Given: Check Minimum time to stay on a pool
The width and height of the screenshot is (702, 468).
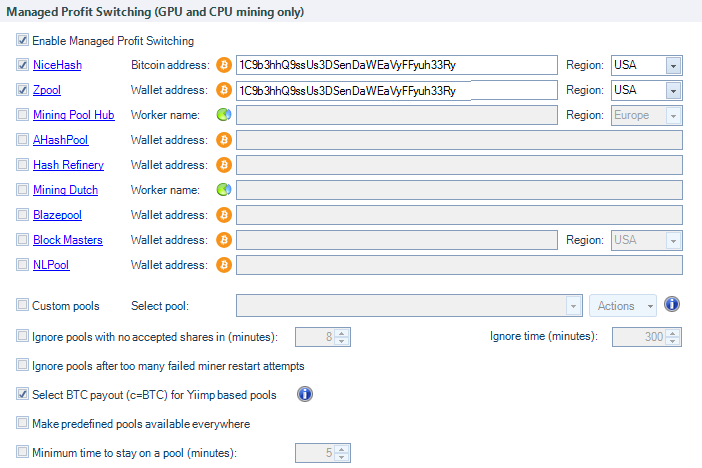Looking at the screenshot, I should click(x=22, y=452).
